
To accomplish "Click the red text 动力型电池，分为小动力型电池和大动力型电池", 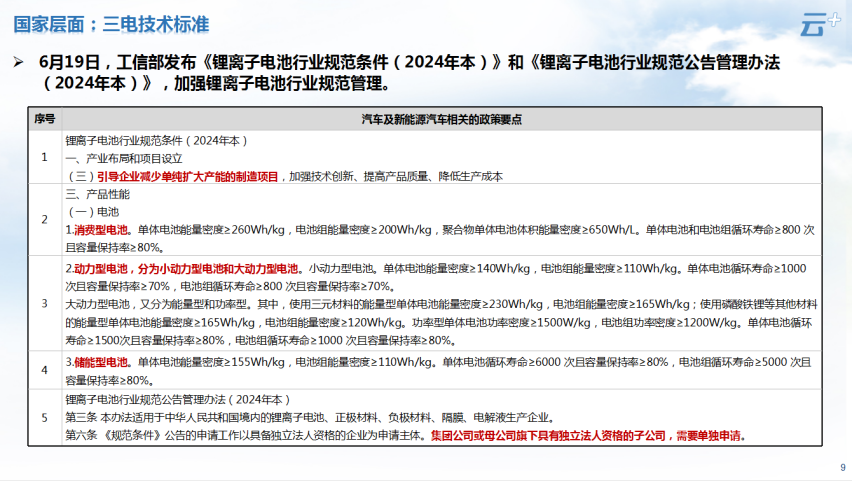I will click(186, 268).
